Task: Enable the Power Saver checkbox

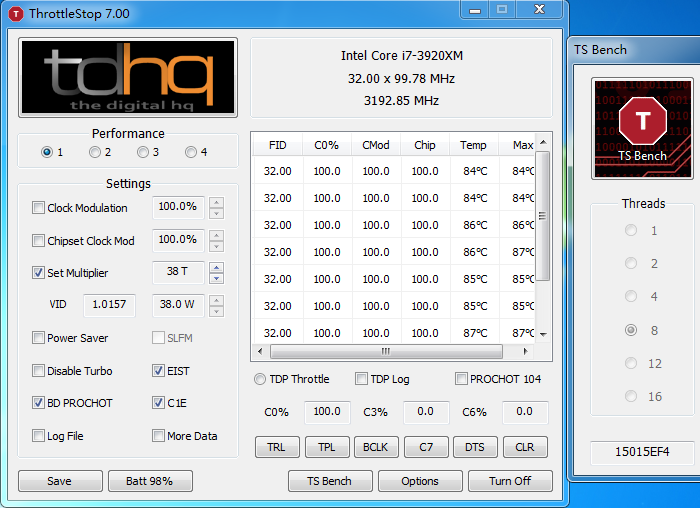Action: click(38, 337)
